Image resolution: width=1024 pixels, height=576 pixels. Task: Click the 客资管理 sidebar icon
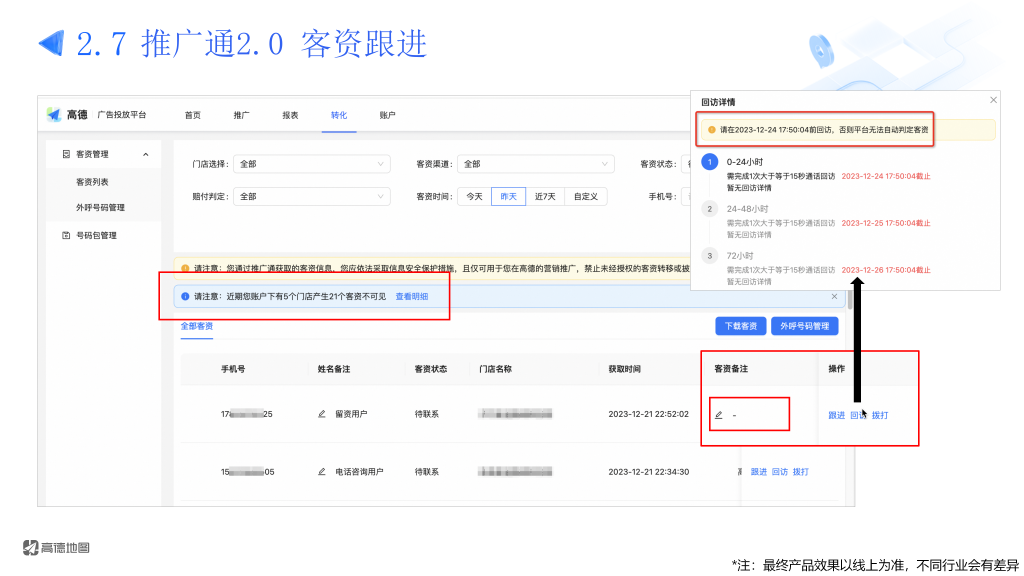66,154
